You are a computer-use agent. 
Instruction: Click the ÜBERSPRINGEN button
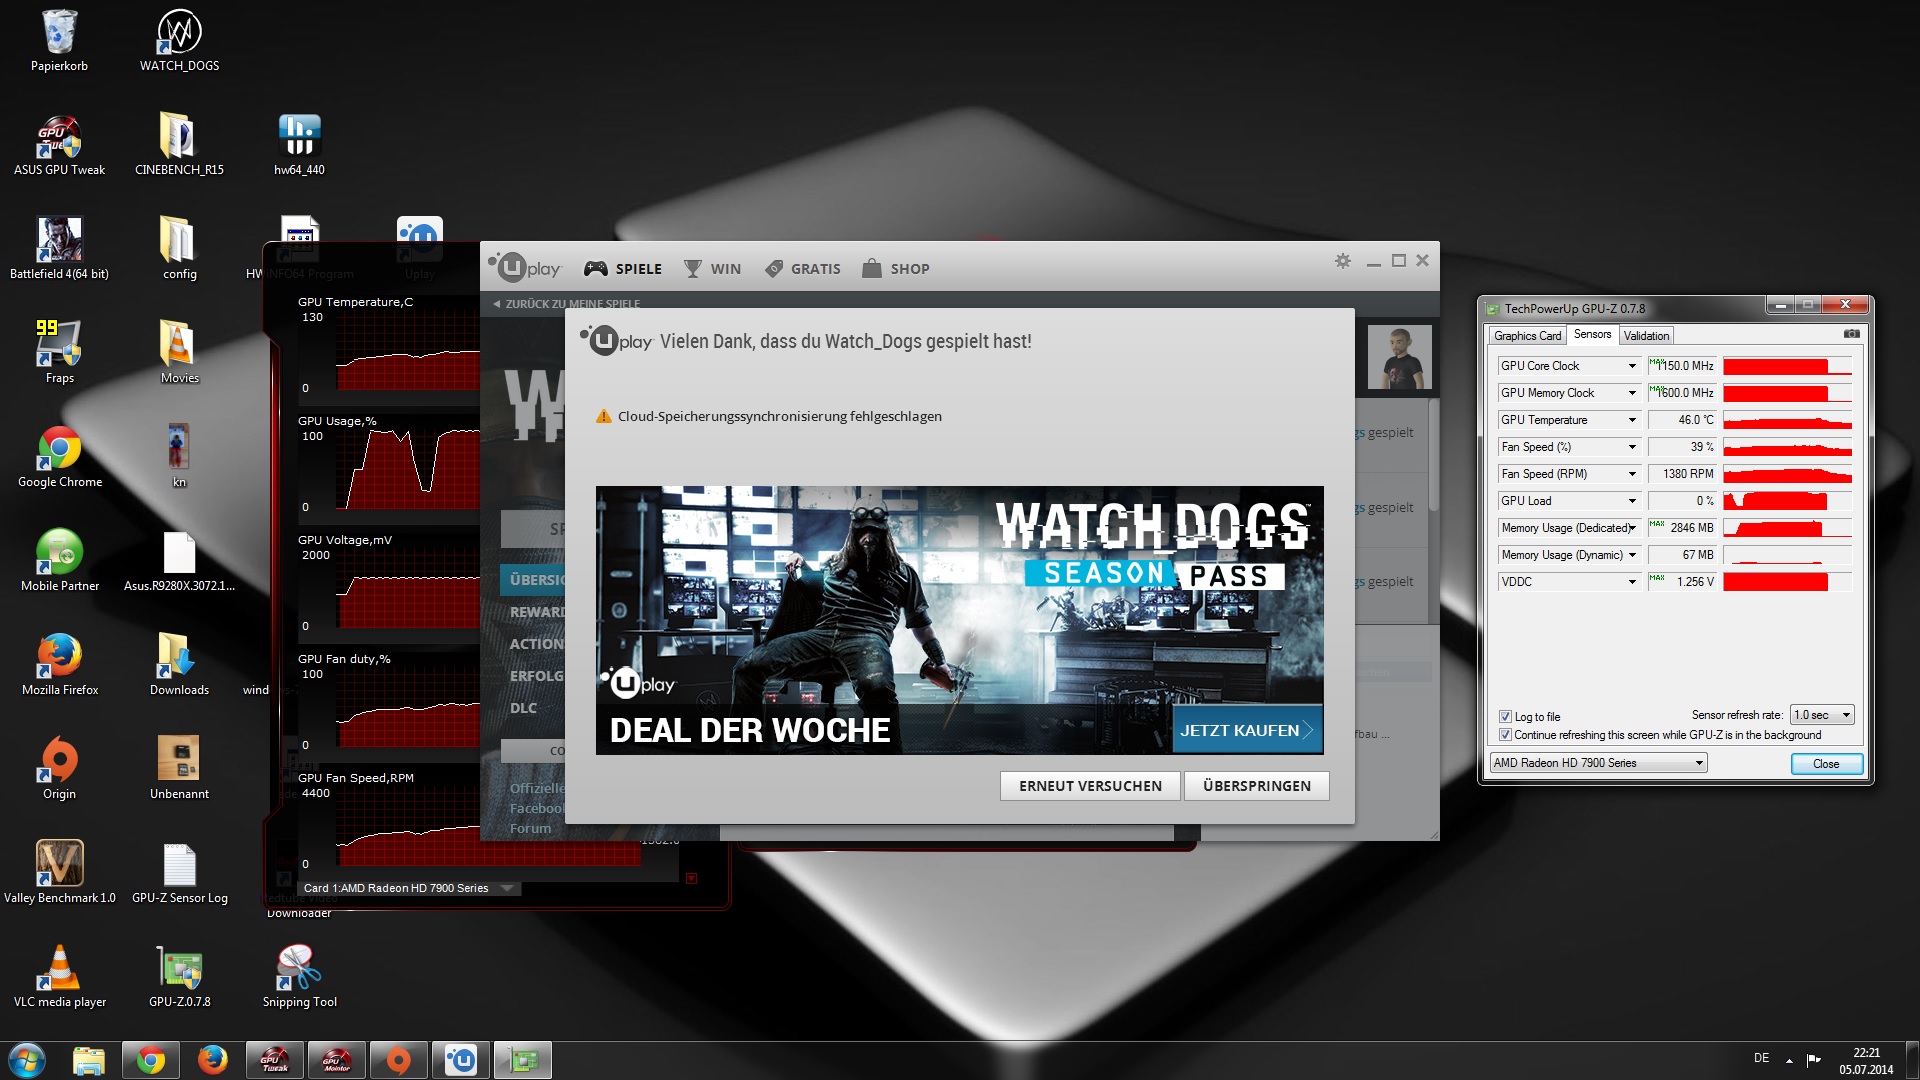(1256, 786)
